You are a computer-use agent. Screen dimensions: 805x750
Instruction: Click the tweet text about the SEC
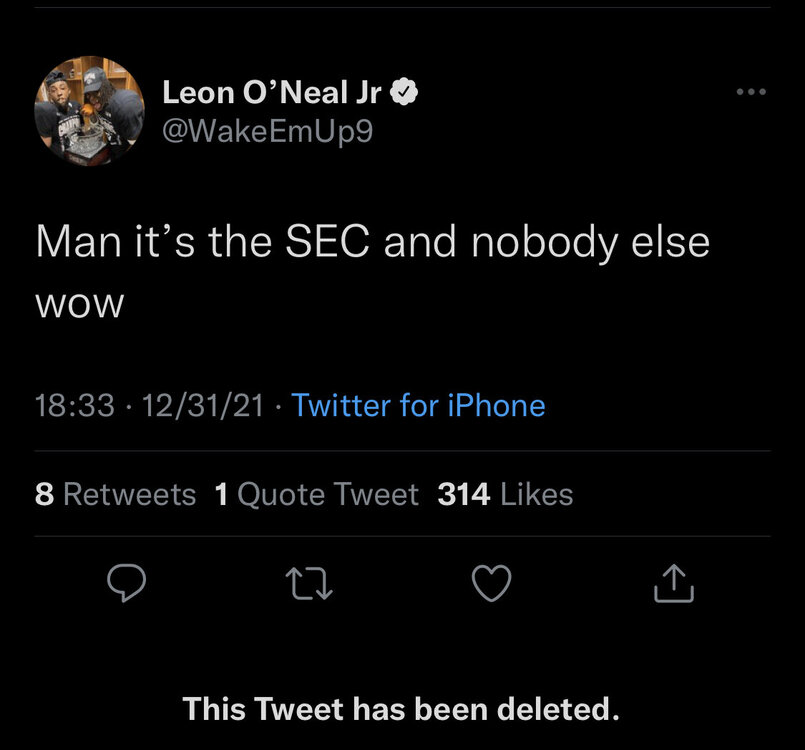pyautogui.click(x=372, y=243)
